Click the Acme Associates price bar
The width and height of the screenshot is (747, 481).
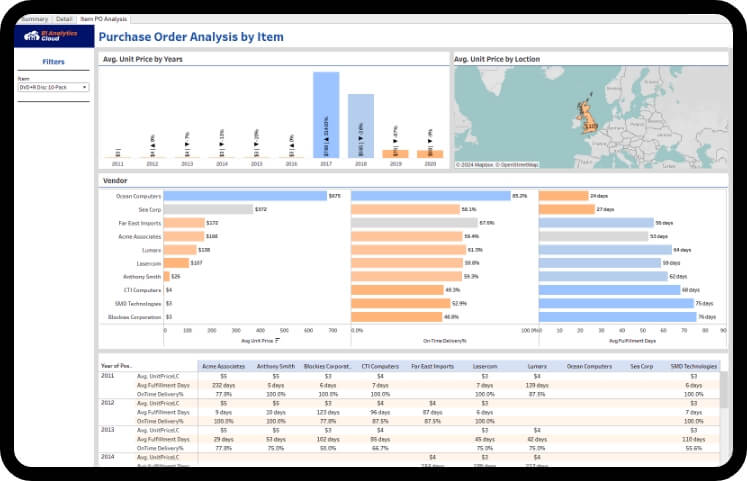tap(184, 236)
